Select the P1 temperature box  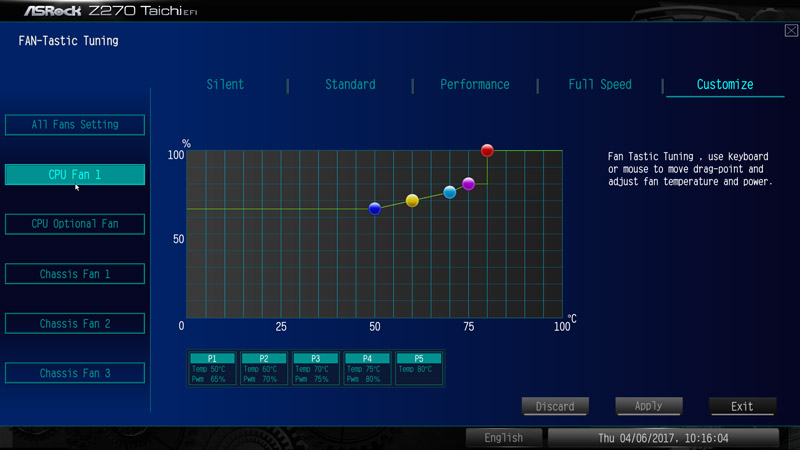click(x=212, y=368)
